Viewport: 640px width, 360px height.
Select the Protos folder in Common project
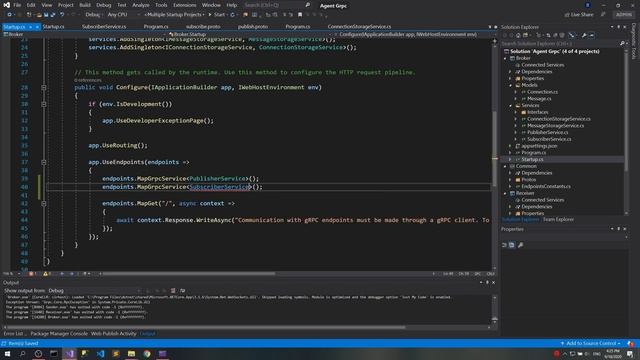point(529,180)
